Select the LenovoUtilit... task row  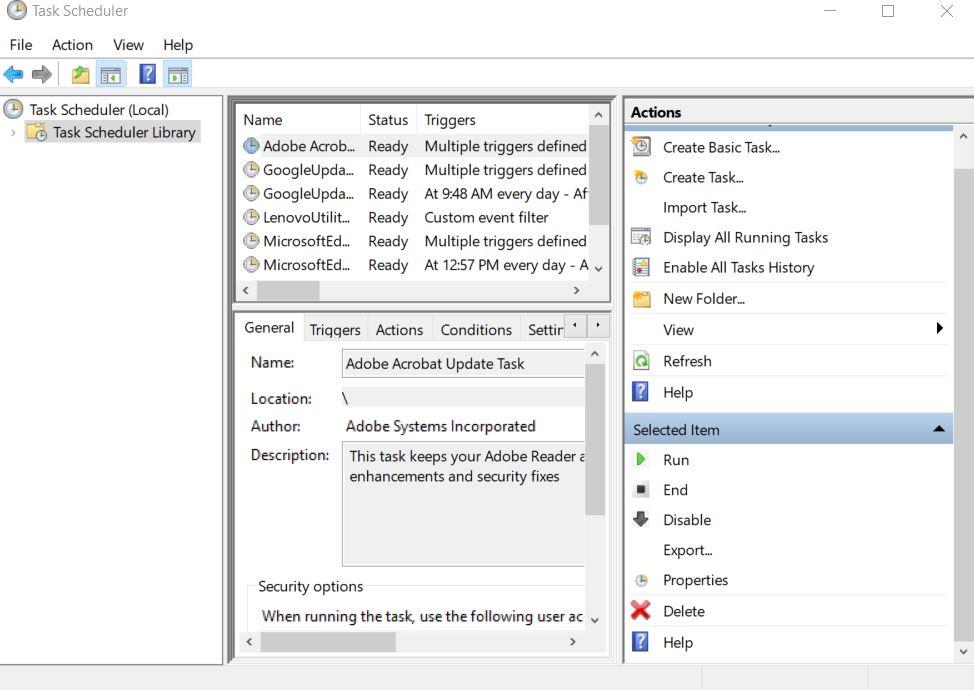pyautogui.click(x=413, y=217)
